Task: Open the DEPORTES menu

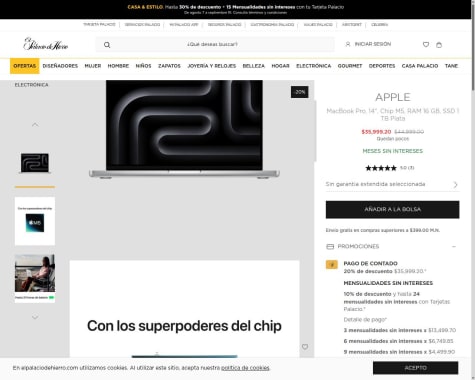Action: (x=382, y=66)
